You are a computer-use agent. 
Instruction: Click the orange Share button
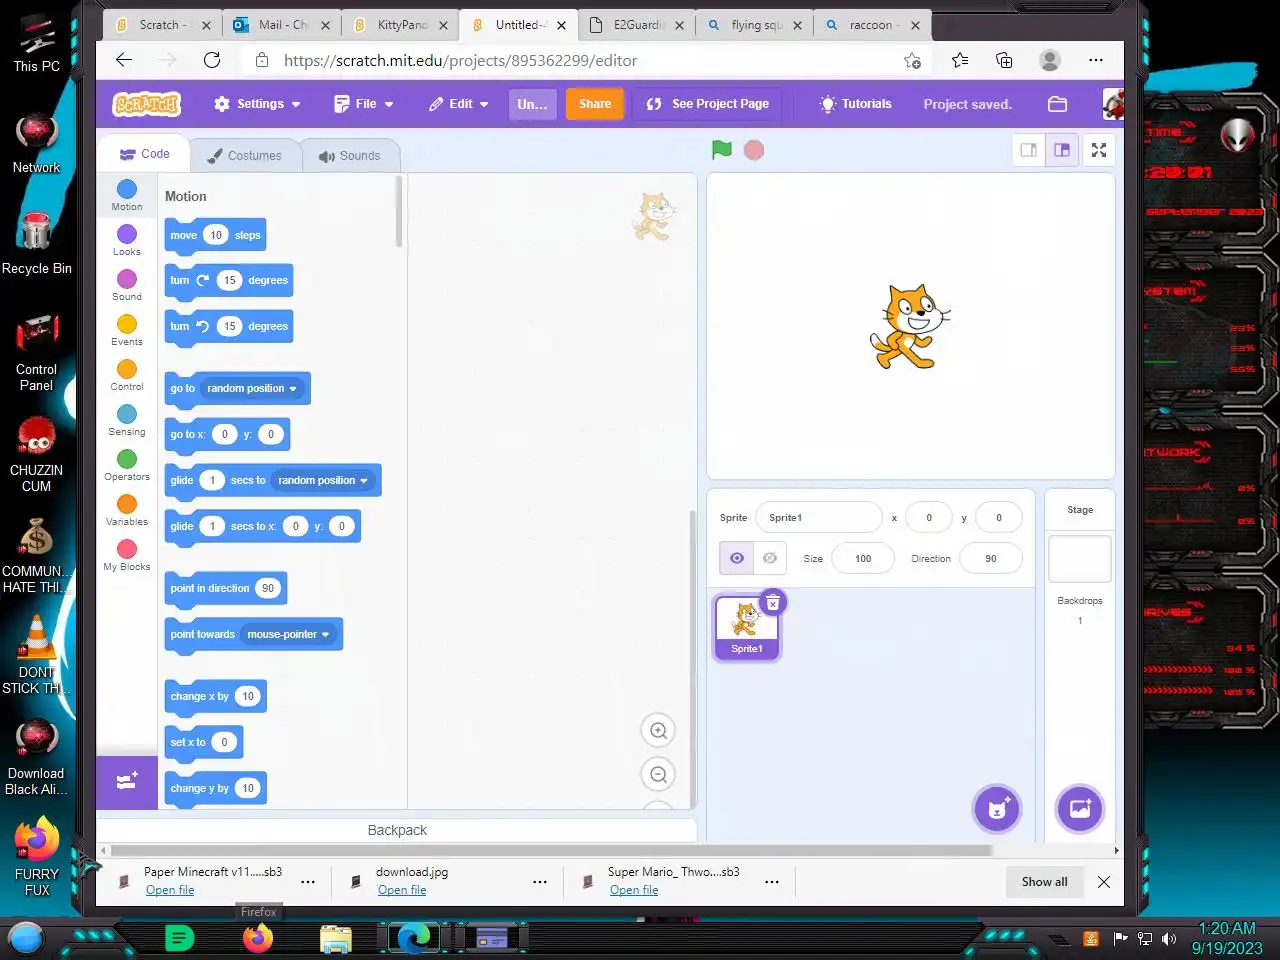tap(595, 104)
